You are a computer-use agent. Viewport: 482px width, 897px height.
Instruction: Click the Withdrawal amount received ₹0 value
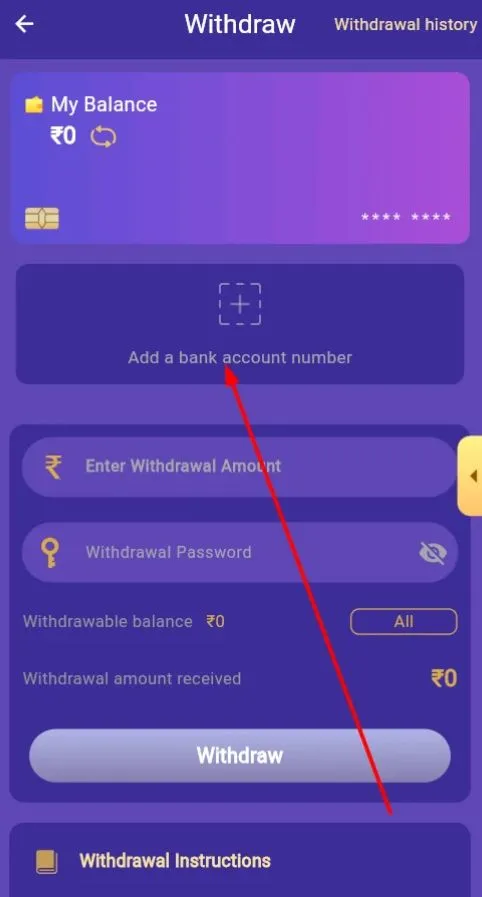click(444, 678)
